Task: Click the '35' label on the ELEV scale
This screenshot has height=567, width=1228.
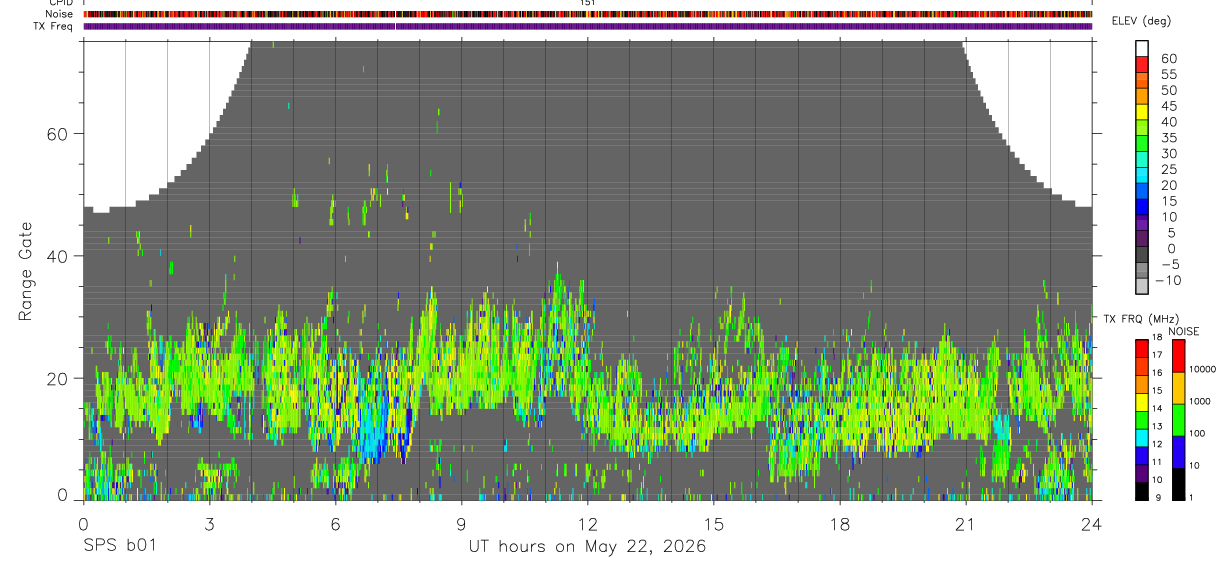Action: point(1169,138)
